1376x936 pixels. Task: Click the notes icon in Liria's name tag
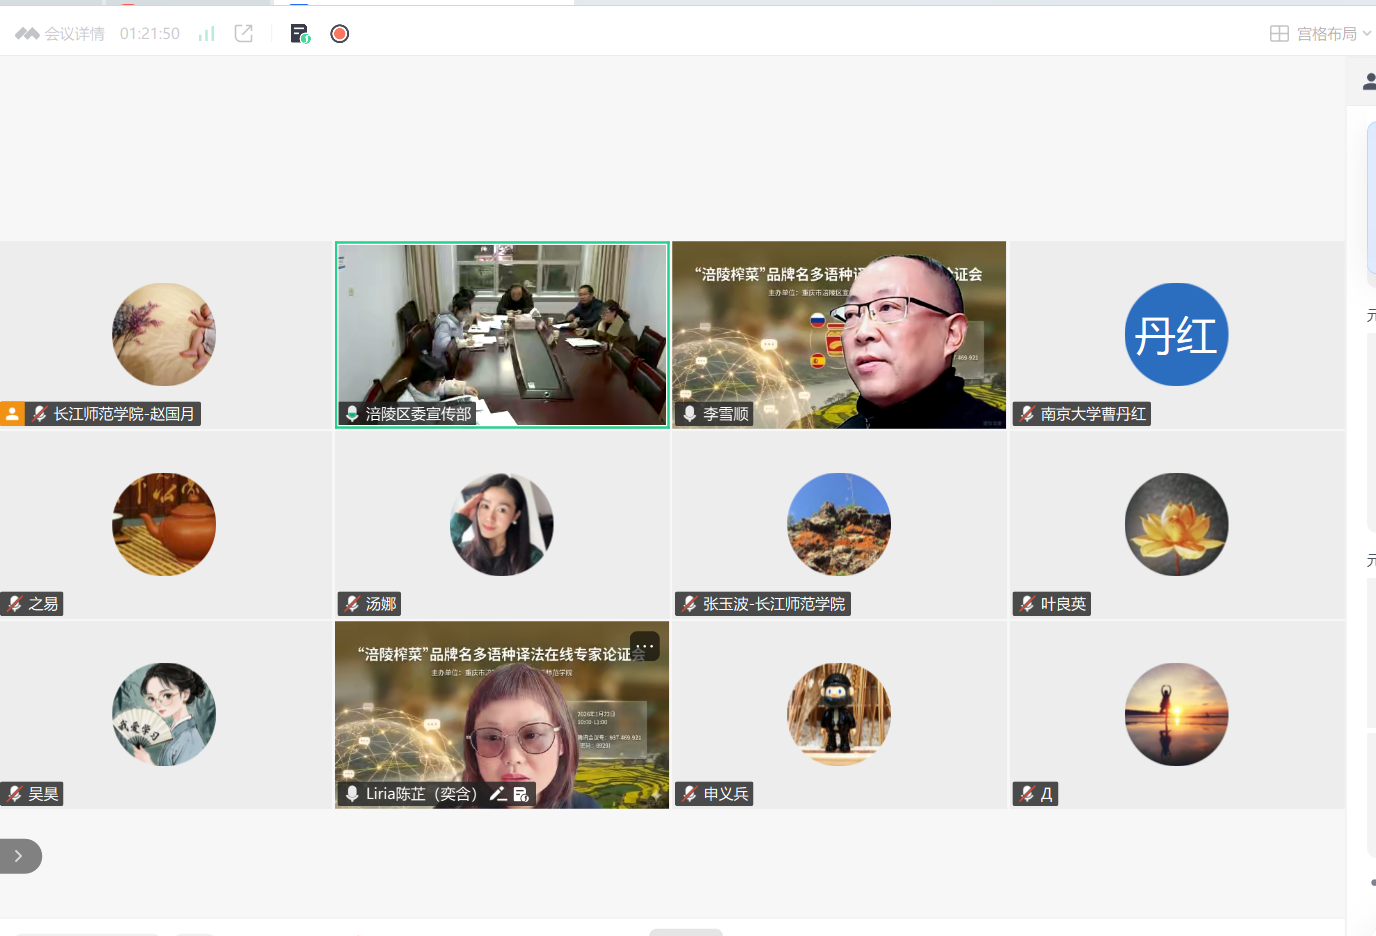[x=521, y=794]
